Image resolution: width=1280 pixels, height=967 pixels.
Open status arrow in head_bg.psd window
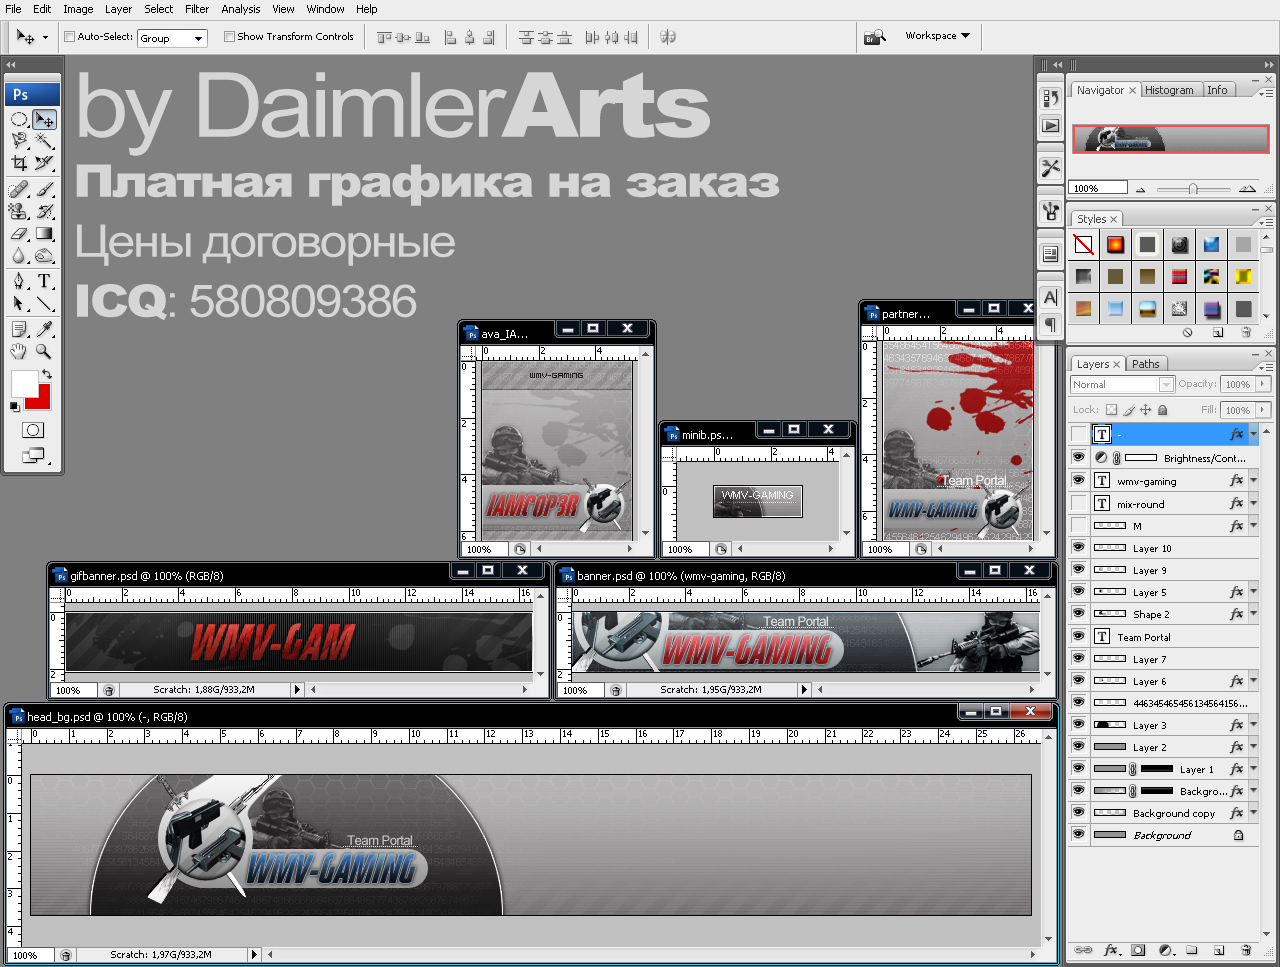[x=254, y=955]
